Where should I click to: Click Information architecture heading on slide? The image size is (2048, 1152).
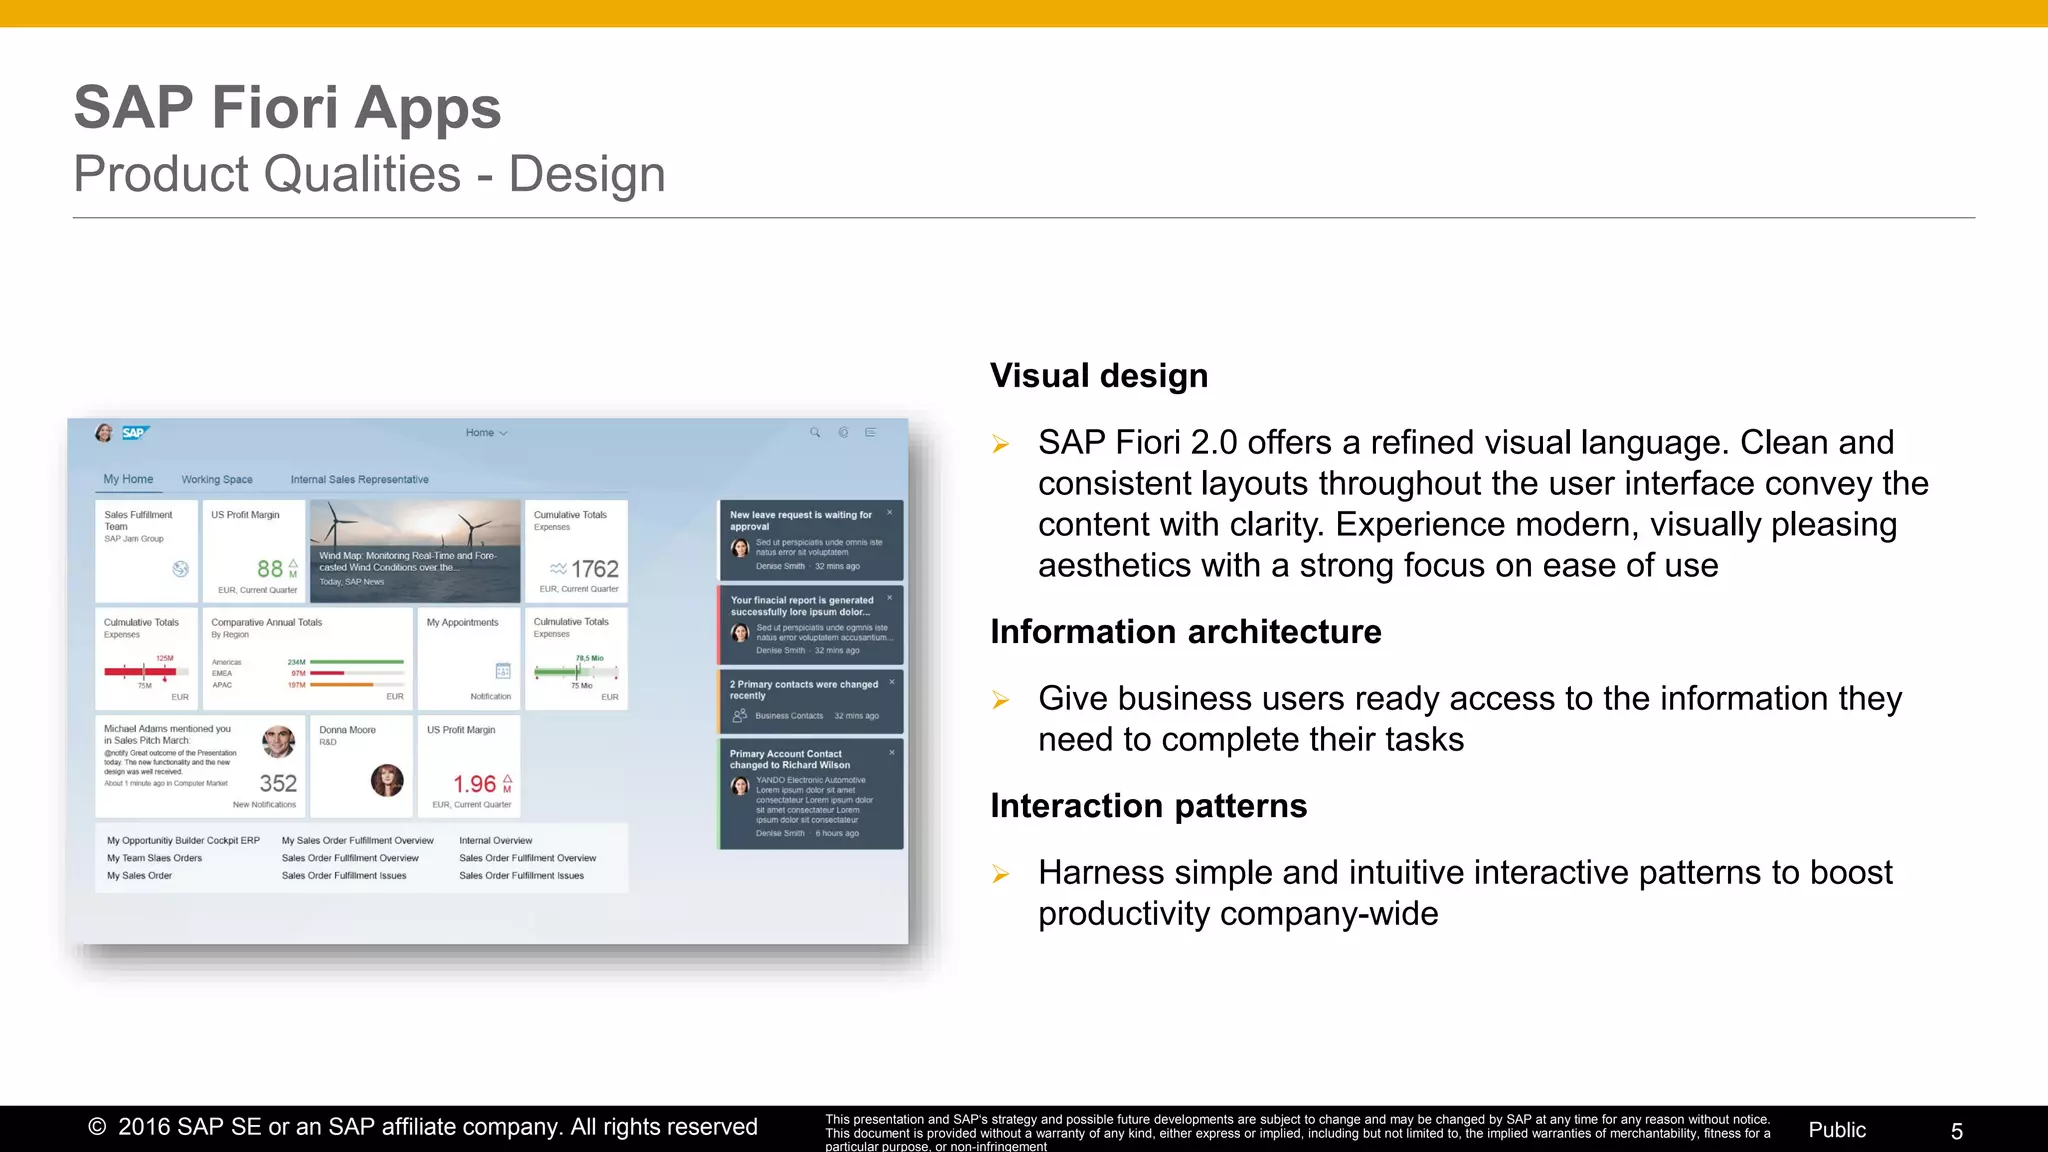click(1186, 632)
